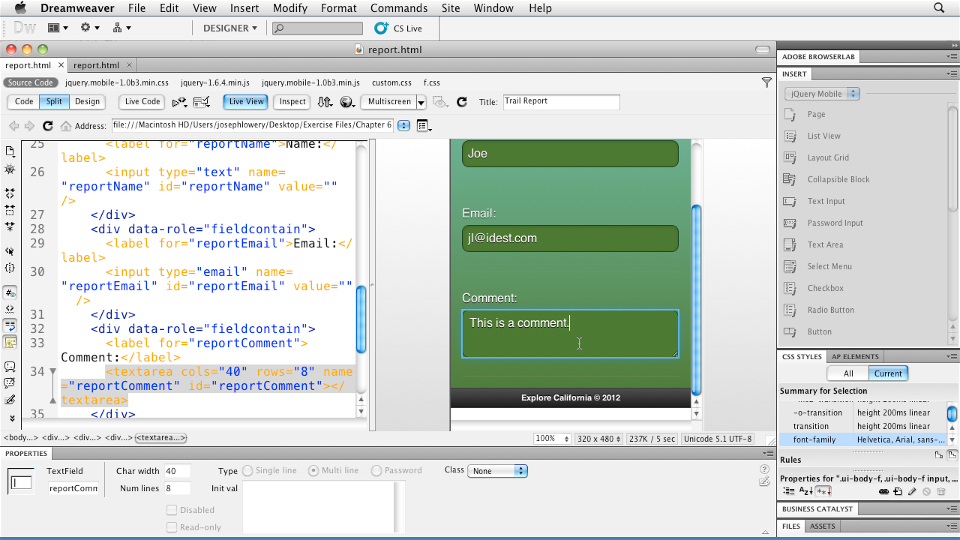Open custom.css related file
This screenshot has width=960, height=540.
[x=391, y=83]
